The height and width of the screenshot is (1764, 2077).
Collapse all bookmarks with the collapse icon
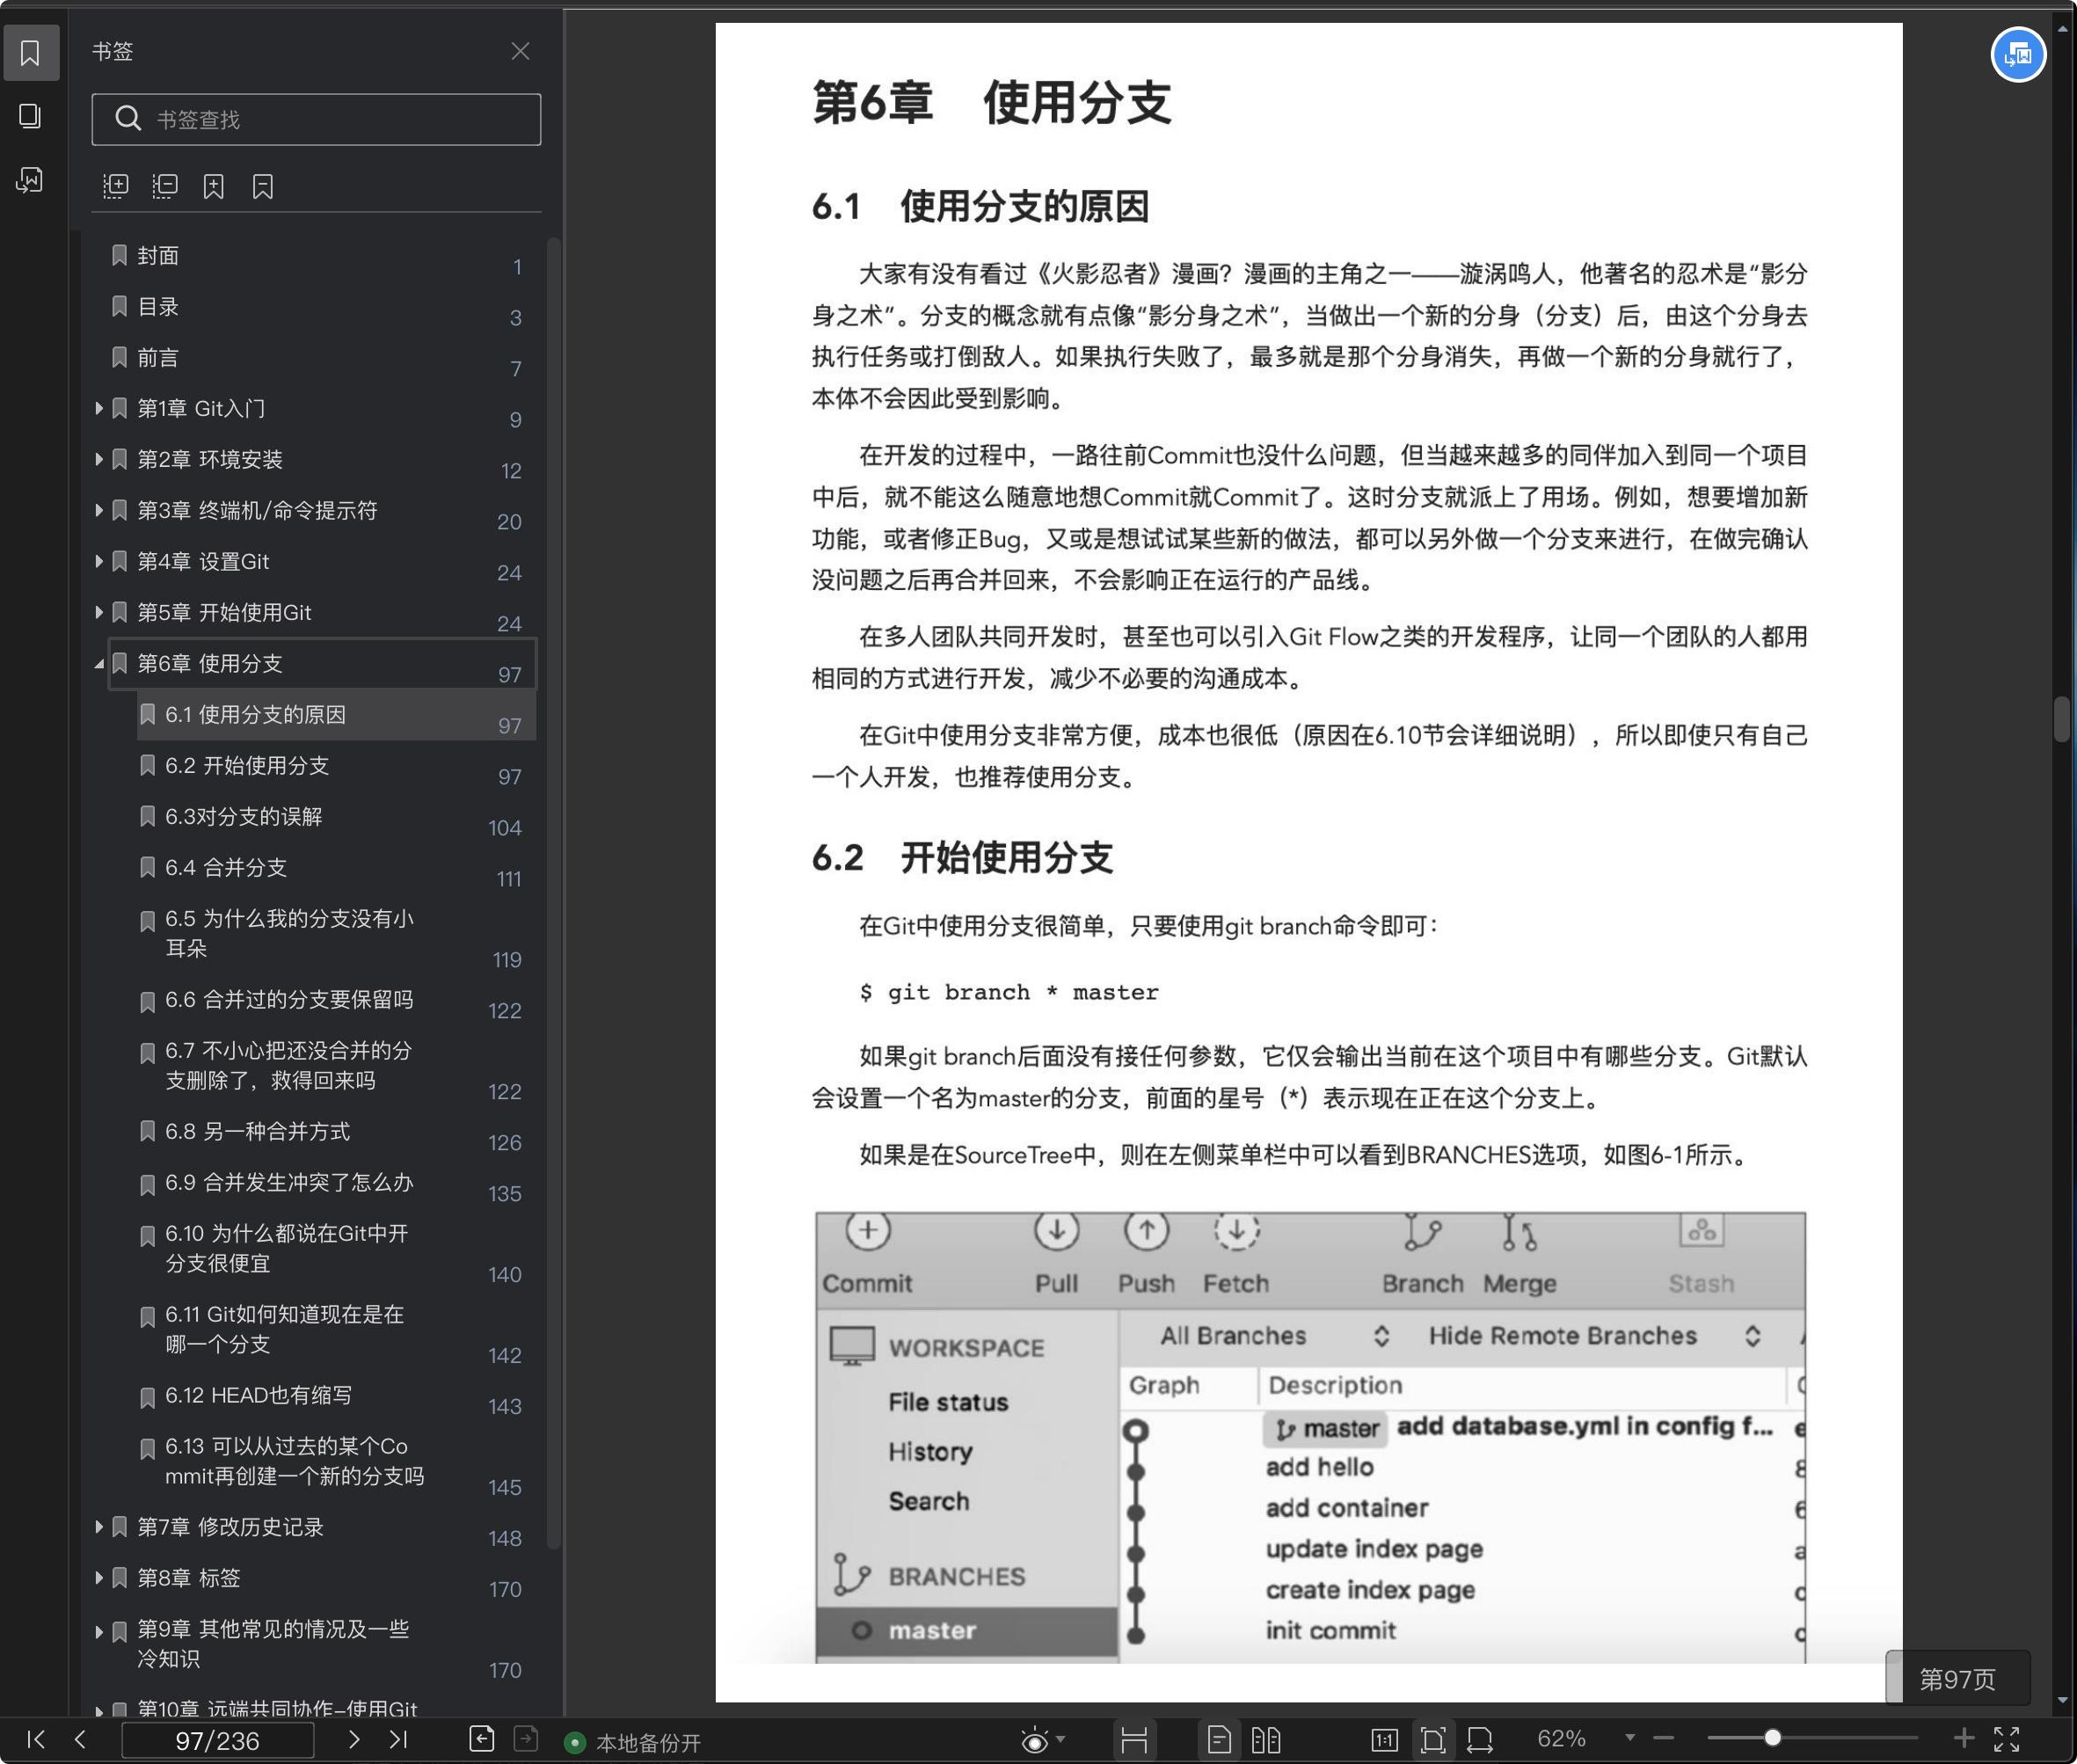[x=165, y=186]
